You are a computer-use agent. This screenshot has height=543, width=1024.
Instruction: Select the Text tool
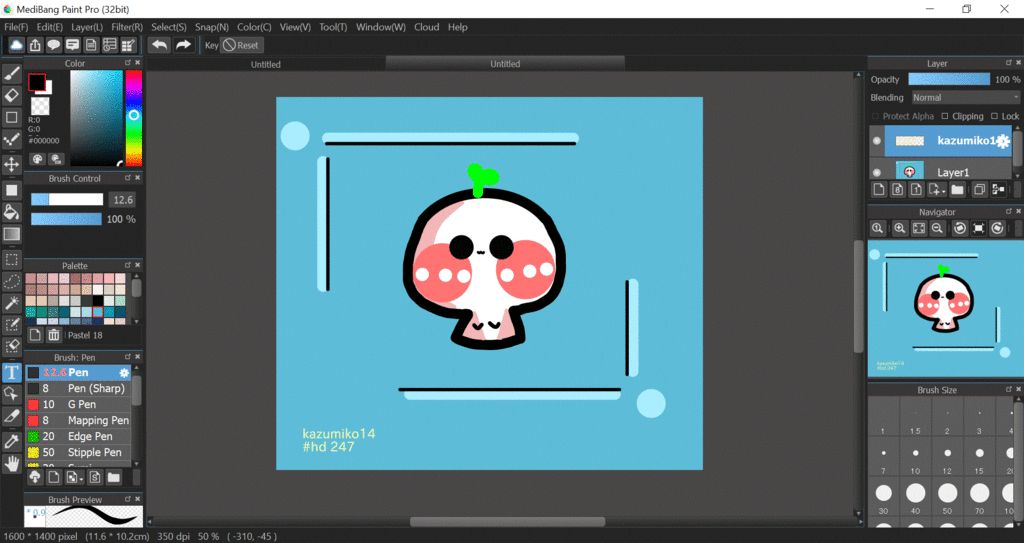point(11,373)
